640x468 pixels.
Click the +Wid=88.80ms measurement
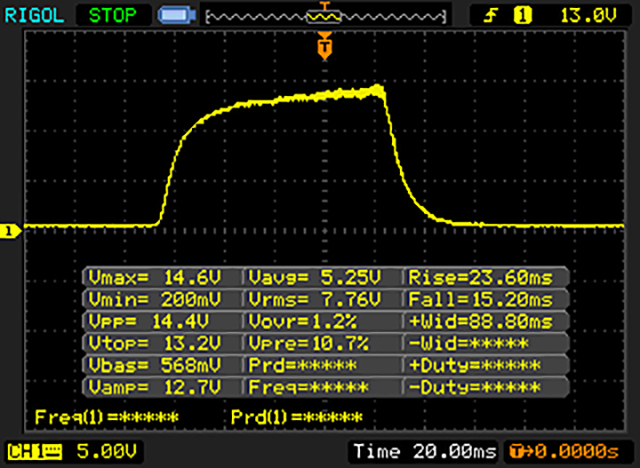481,322
